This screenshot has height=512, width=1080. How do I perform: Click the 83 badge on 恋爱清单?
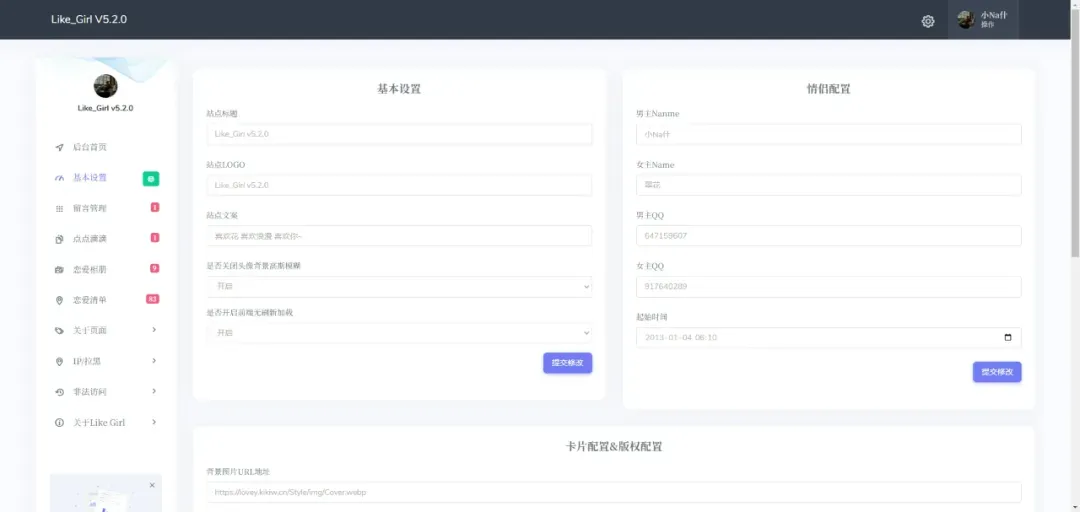[x=152, y=299]
